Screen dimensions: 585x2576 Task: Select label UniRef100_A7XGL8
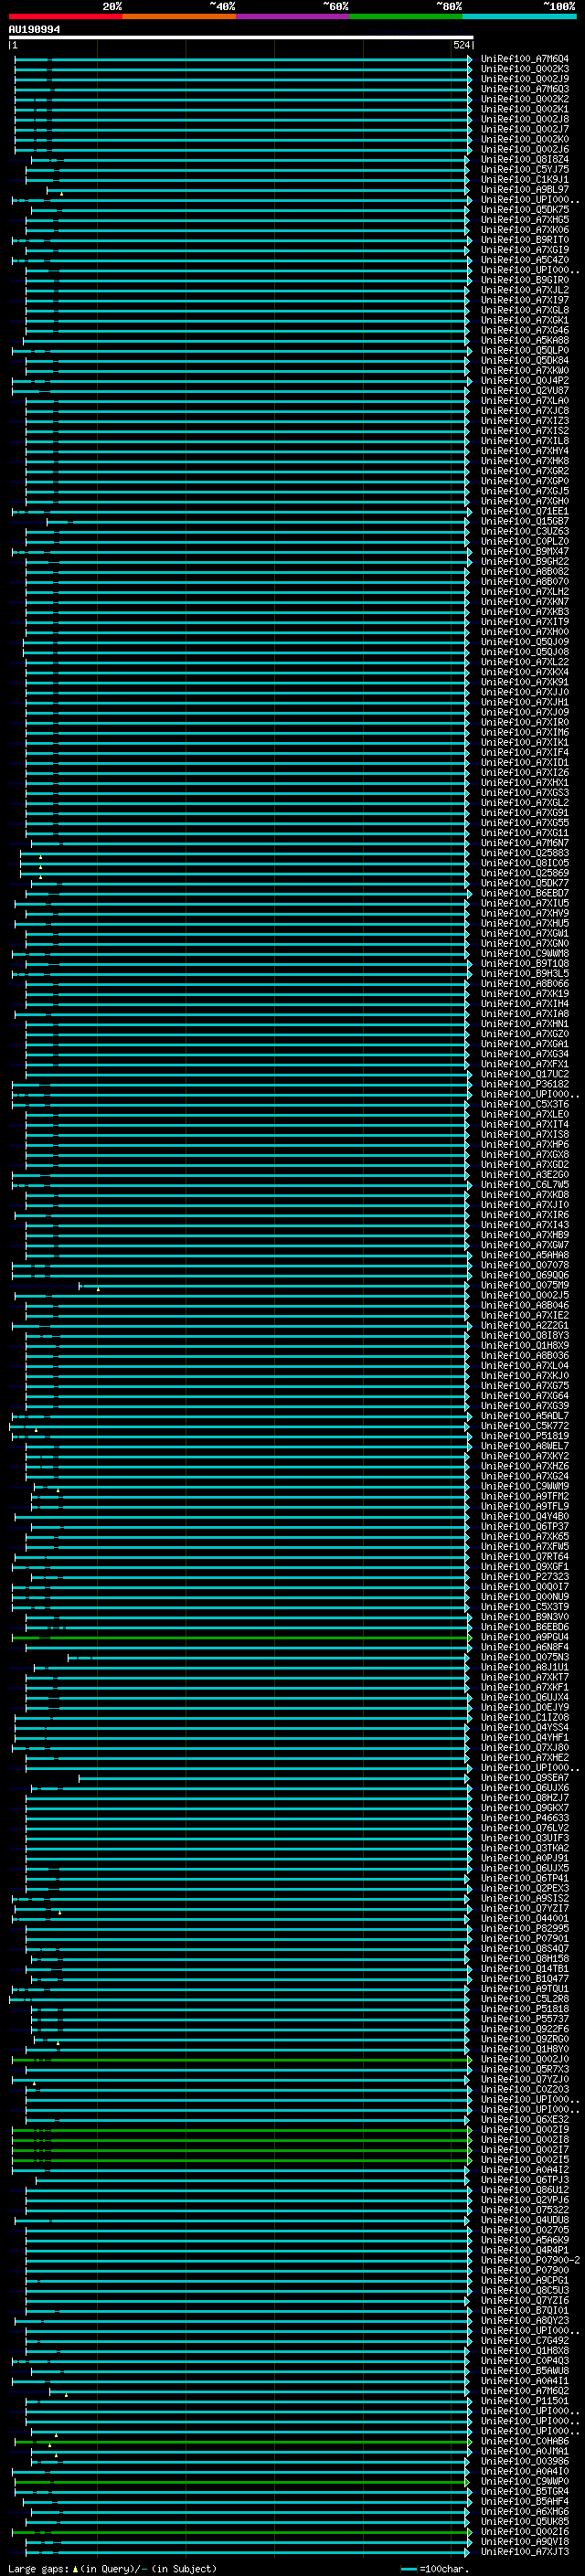point(524,310)
